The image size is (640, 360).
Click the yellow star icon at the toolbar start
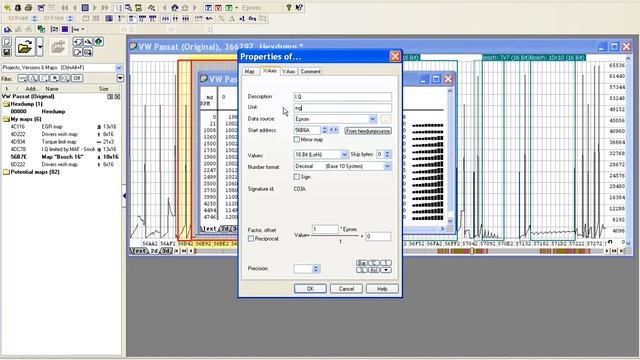click(8, 8)
